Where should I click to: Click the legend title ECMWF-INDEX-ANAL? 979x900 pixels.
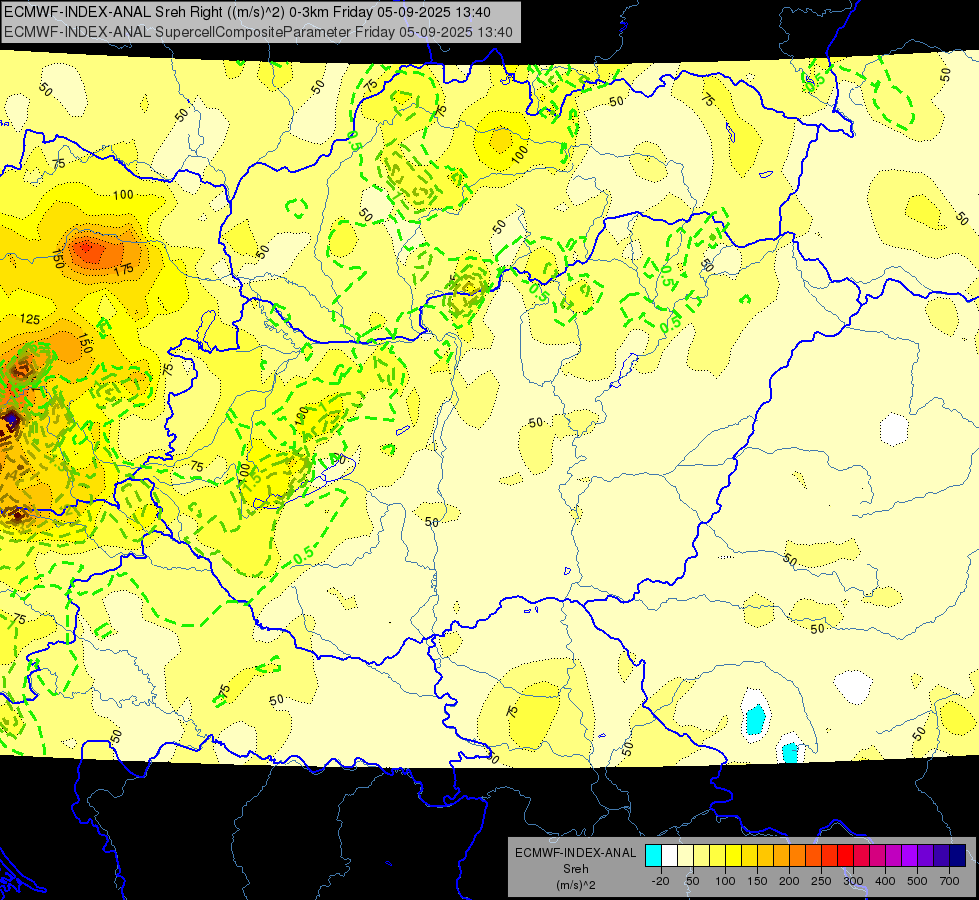(576, 853)
